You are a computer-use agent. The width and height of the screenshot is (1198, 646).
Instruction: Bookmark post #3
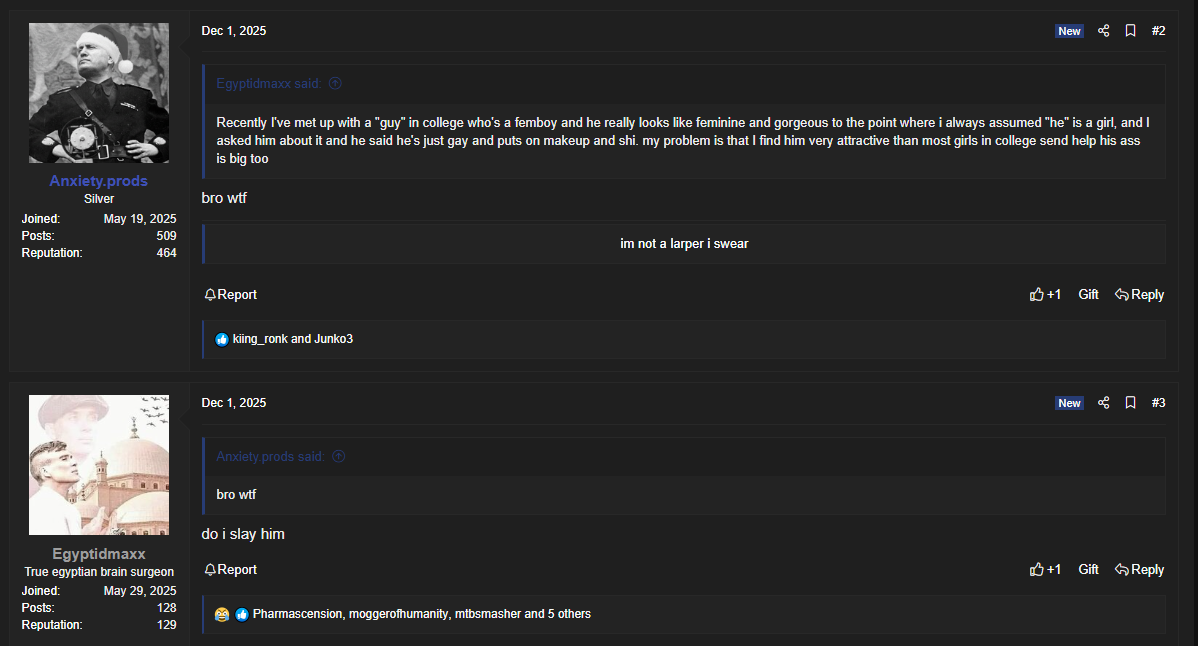1130,403
